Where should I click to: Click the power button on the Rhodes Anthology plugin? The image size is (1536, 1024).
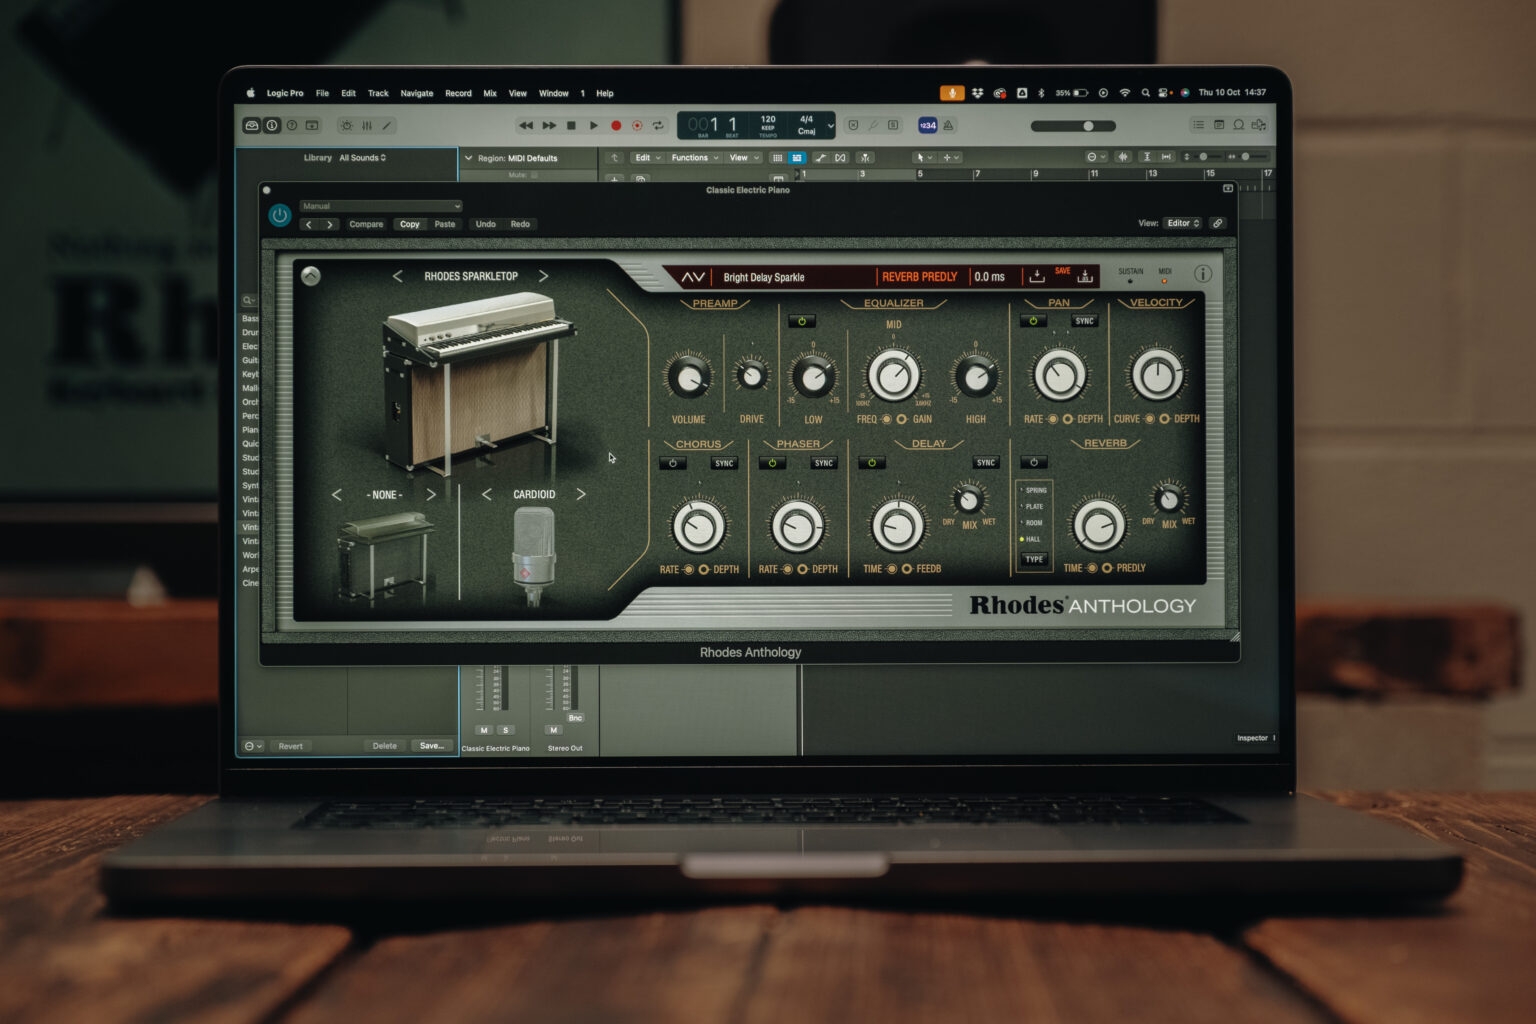[x=280, y=215]
